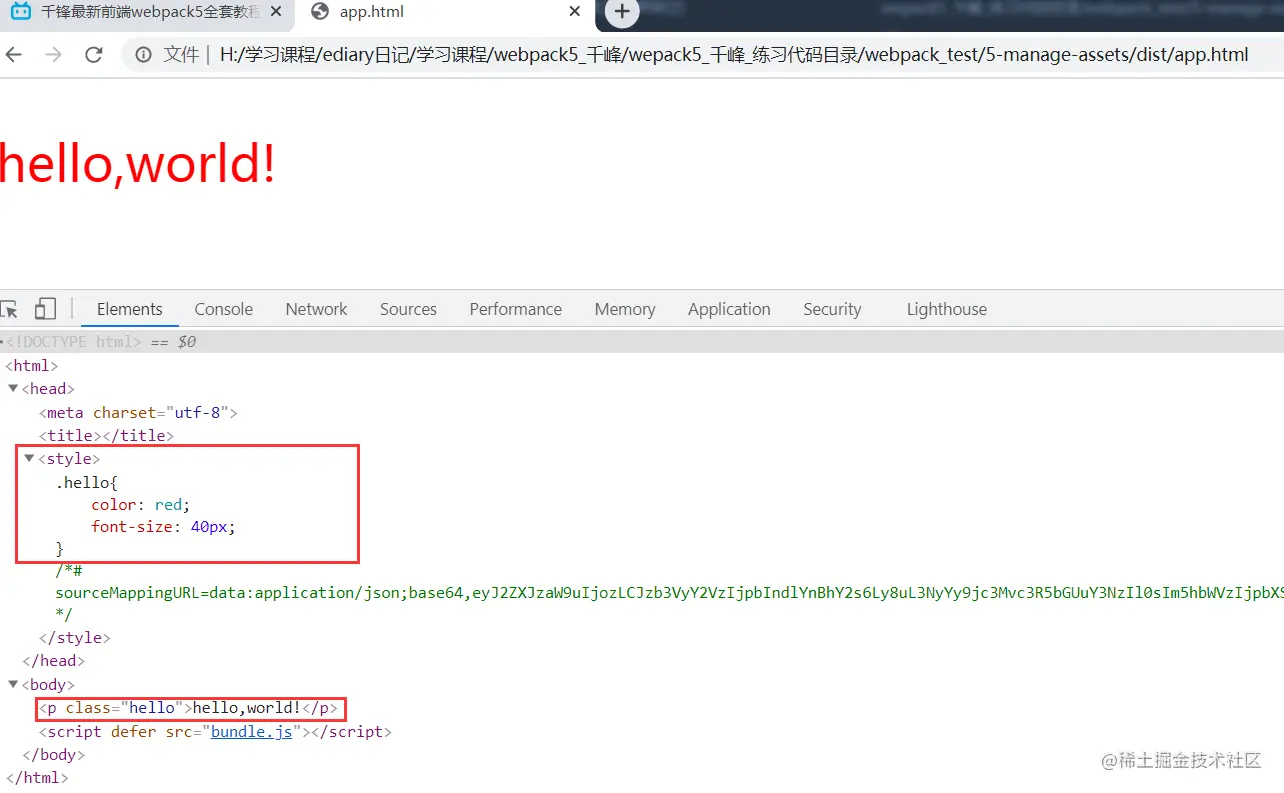Screen dimensions: 1284x793
Task: Select the closing style tag row
Action: point(75,637)
